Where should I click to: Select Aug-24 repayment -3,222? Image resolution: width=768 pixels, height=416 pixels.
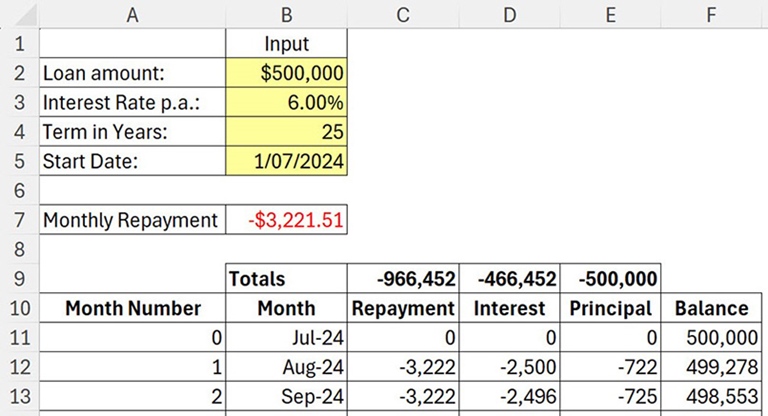point(403,367)
